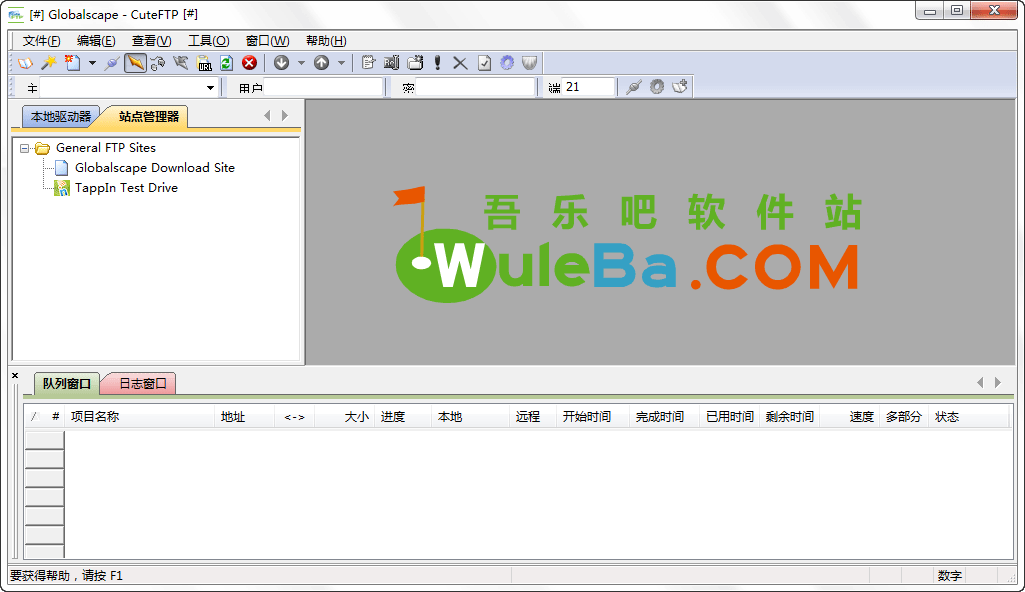The height and width of the screenshot is (592, 1025).
Task: Open the Upload options dropdown arrow
Action: tap(341, 63)
